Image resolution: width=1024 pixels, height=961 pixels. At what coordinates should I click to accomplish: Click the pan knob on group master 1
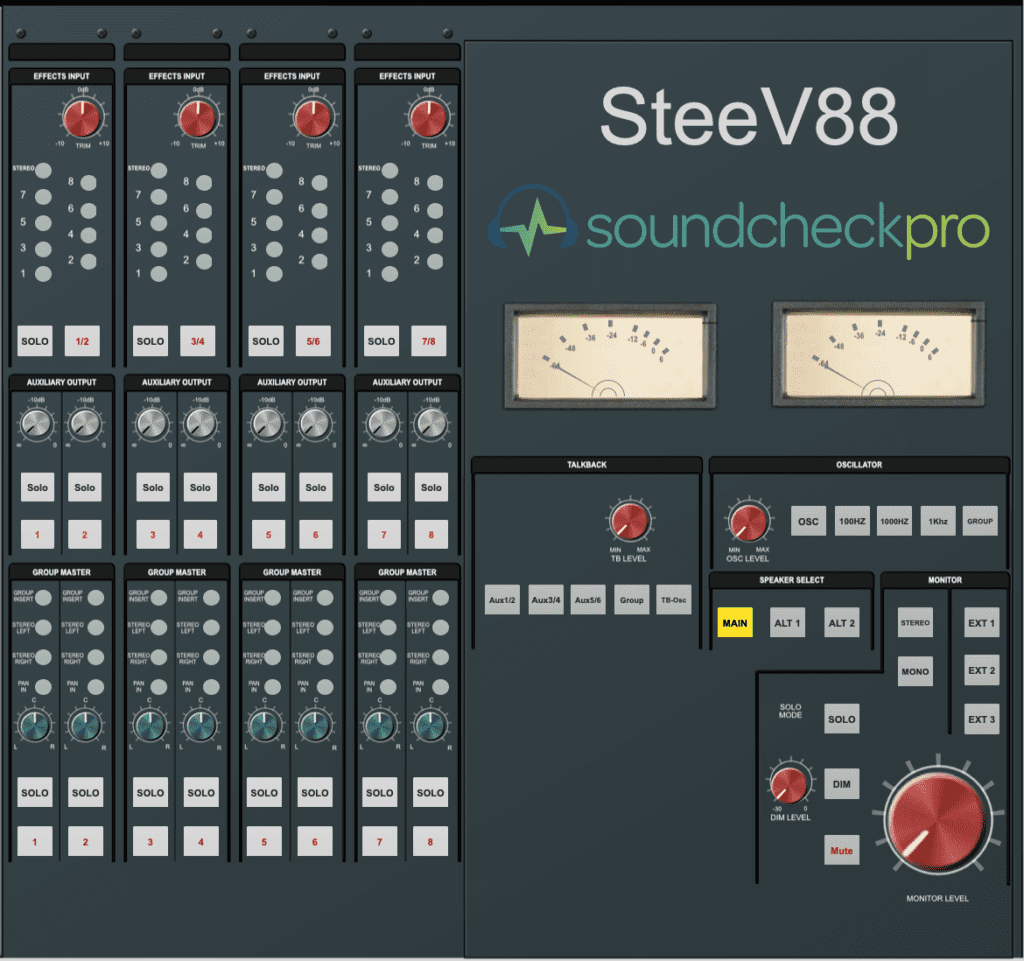coord(35,725)
